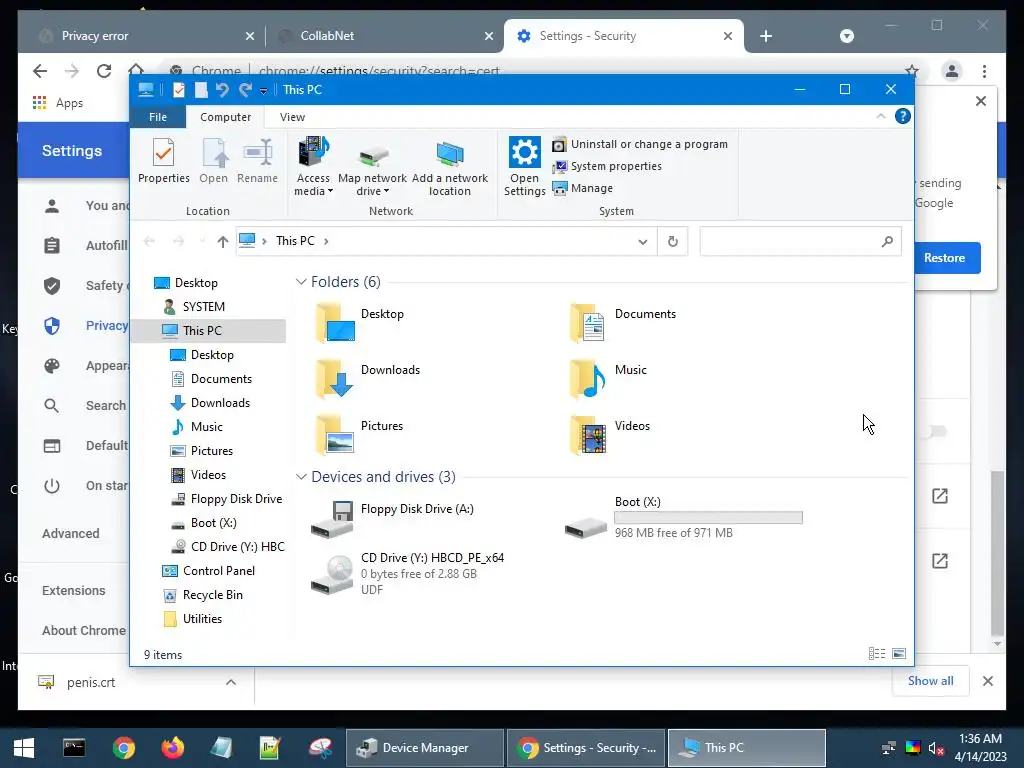Select Floppy Disk Drive (A:) icon
Image resolution: width=1024 pixels, height=768 pixels.
[332, 519]
